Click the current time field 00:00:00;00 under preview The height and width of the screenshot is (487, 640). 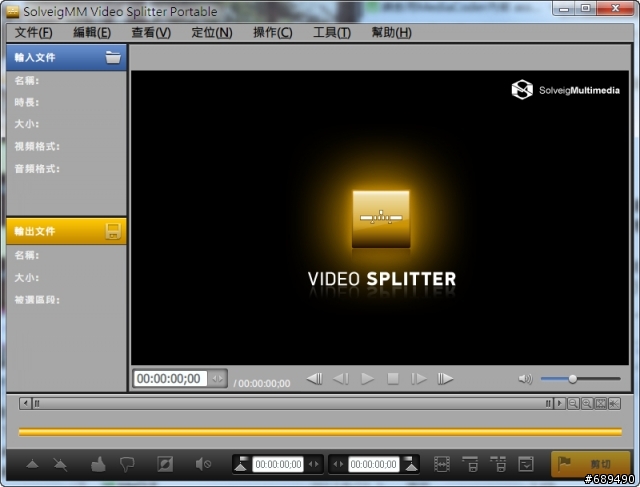click(170, 378)
